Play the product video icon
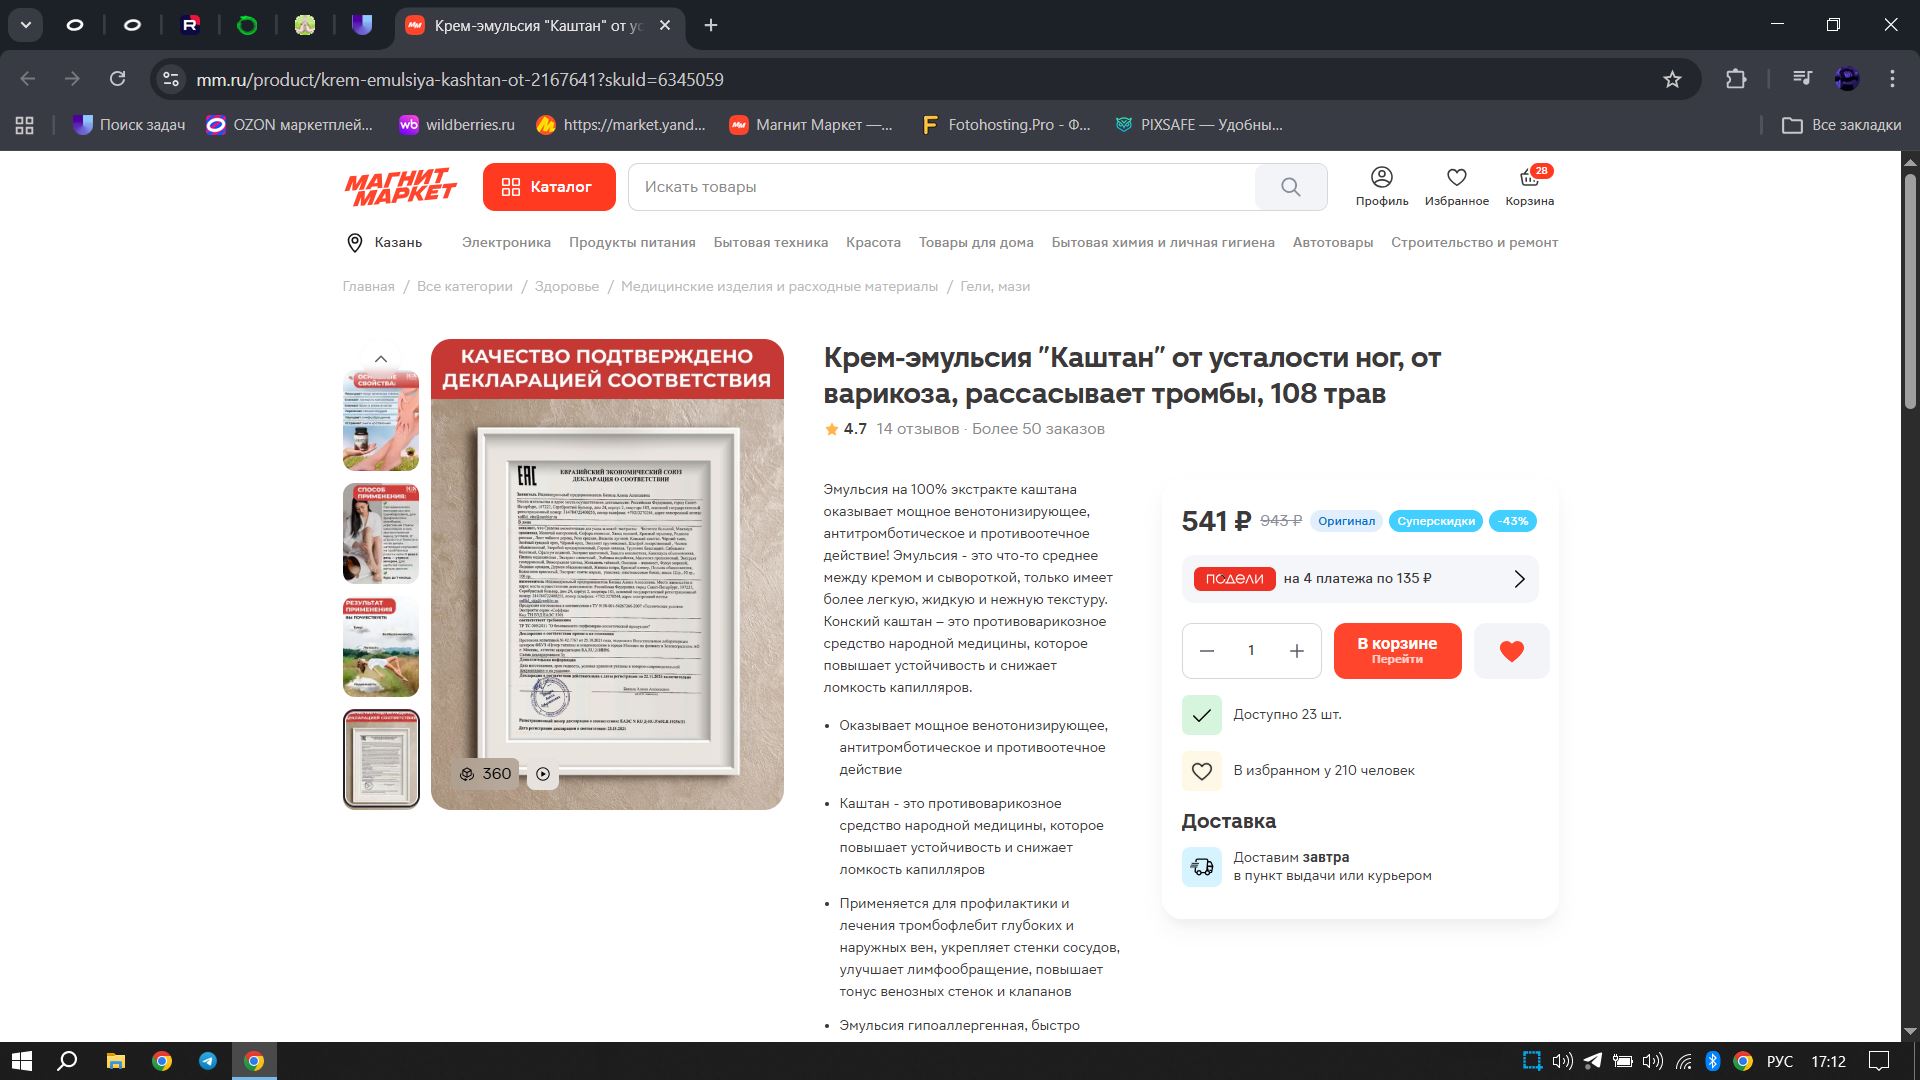1920x1080 pixels. pyautogui.click(x=543, y=774)
